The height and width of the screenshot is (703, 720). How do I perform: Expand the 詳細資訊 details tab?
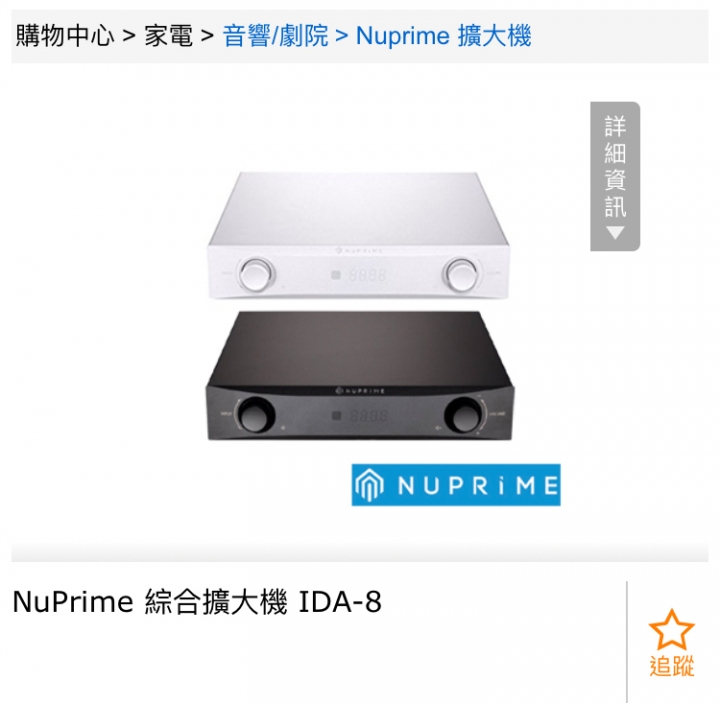(x=615, y=176)
